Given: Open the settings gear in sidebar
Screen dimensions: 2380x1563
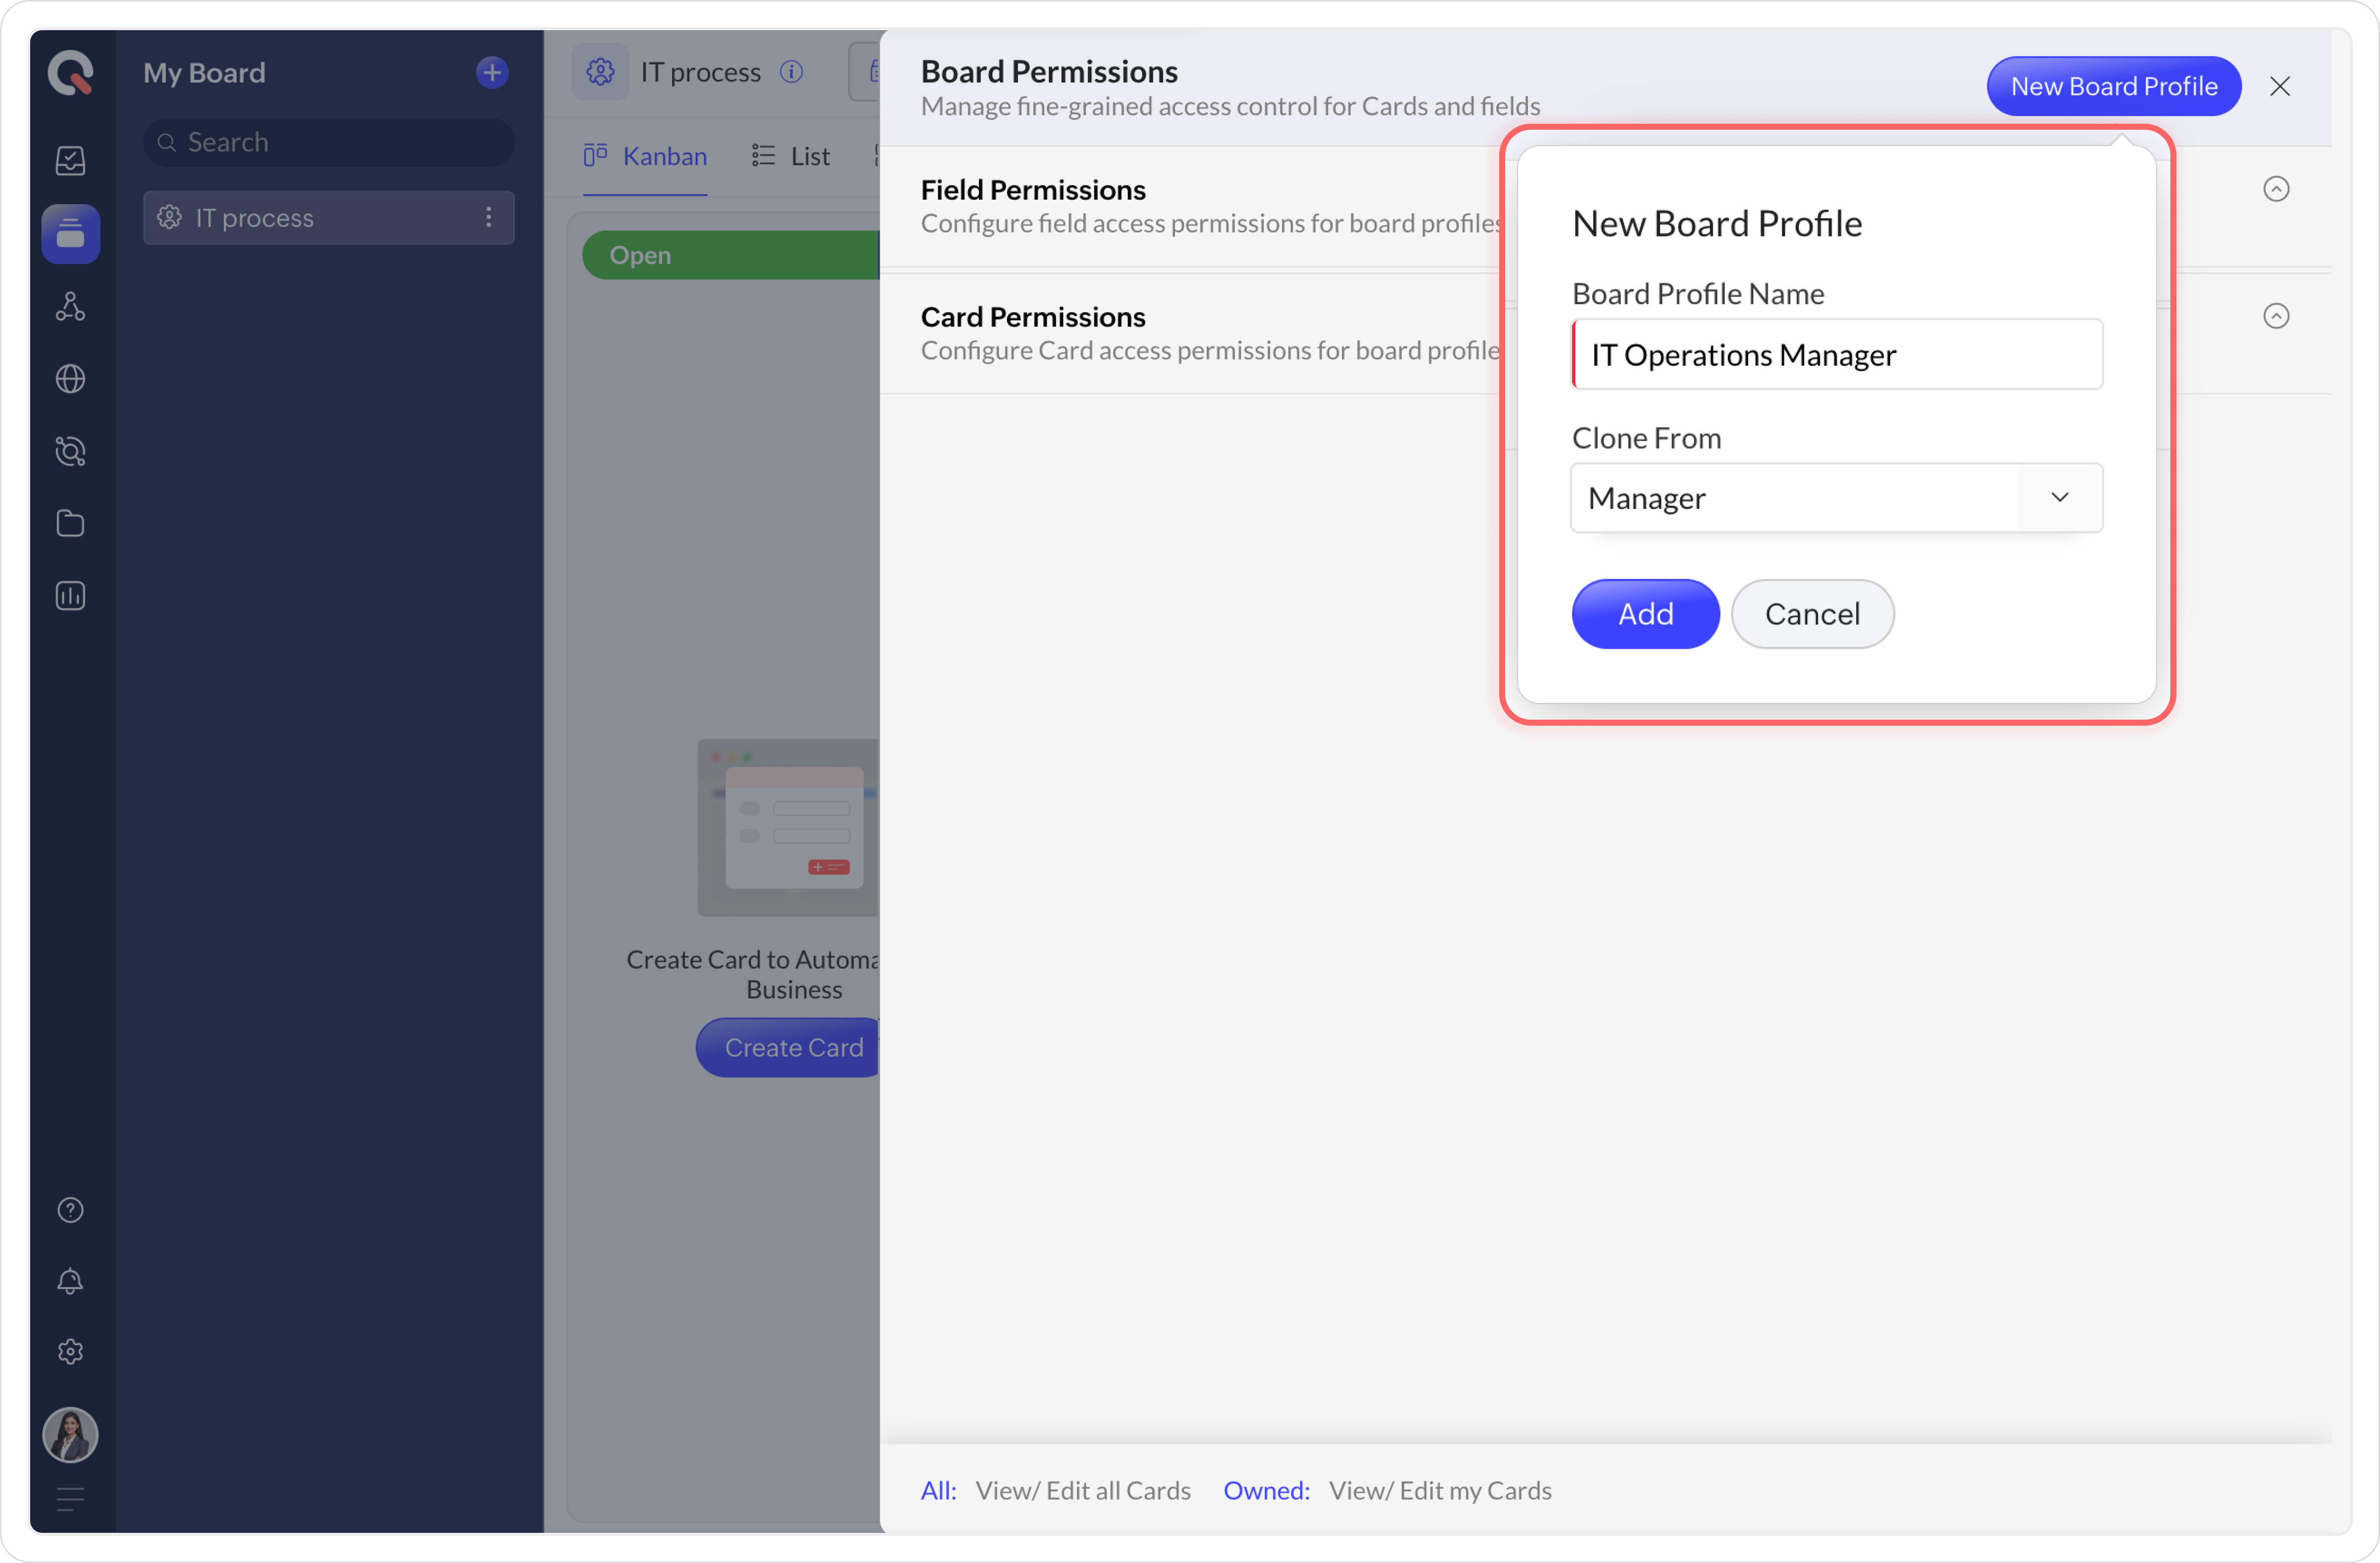Looking at the screenshot, I should 70,1352.
